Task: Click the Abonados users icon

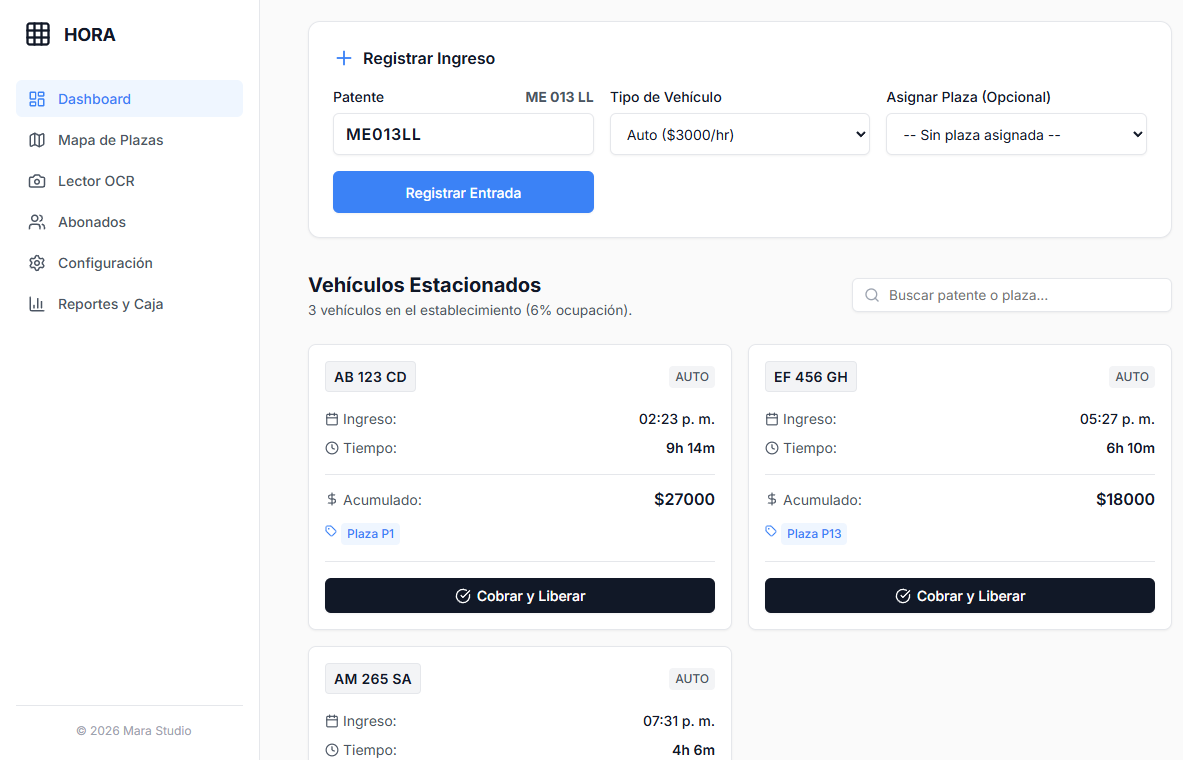Action: 37,222
